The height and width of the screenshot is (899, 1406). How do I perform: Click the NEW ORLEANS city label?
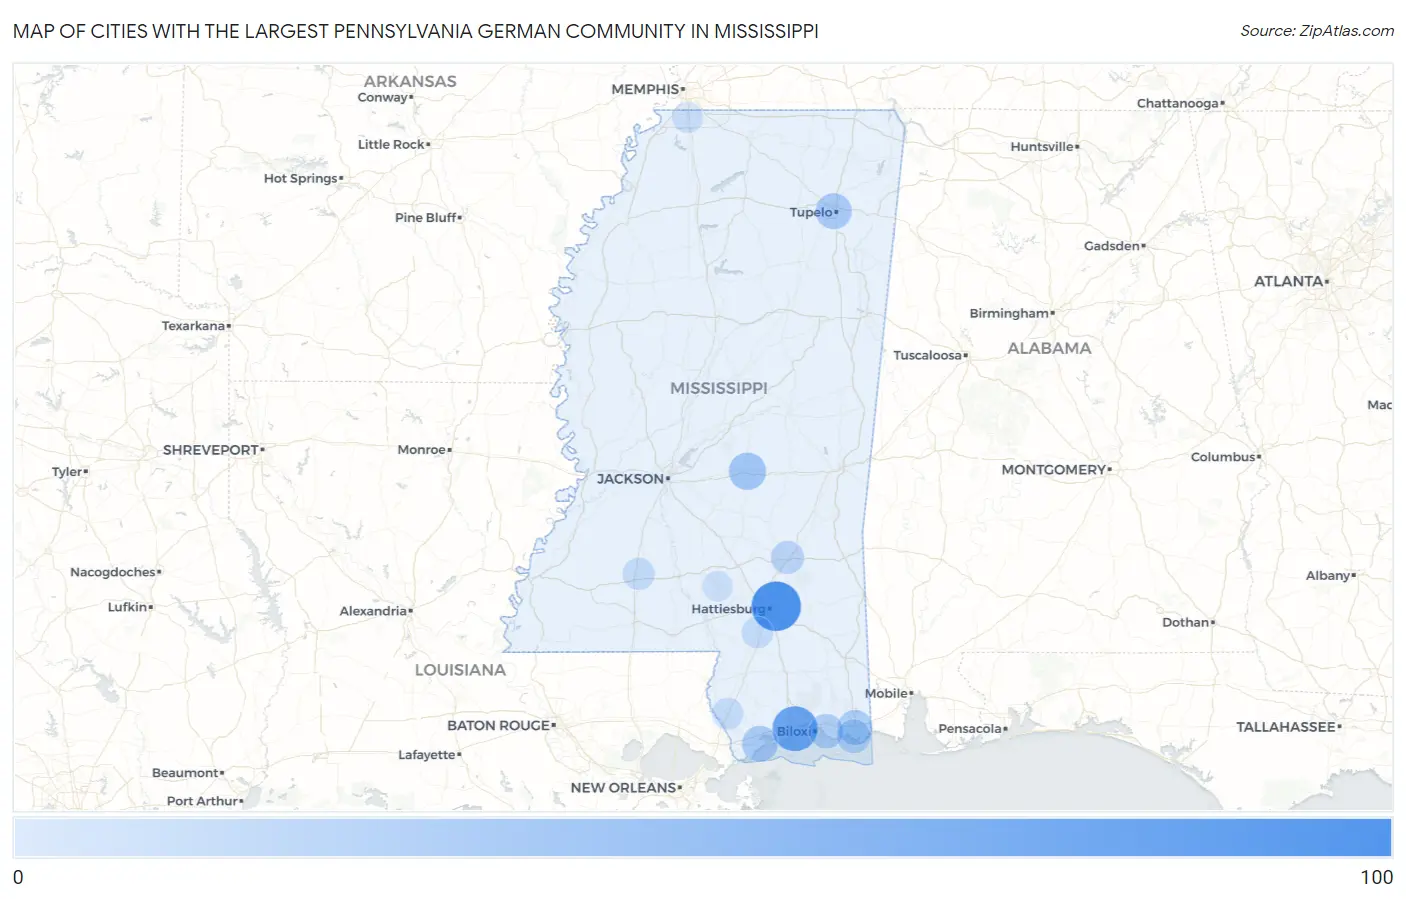coord(623,788)
